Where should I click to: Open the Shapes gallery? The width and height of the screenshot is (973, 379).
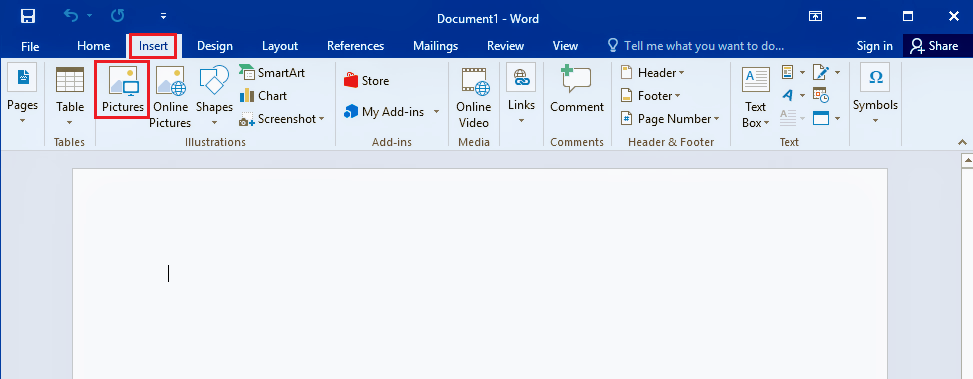214,97
